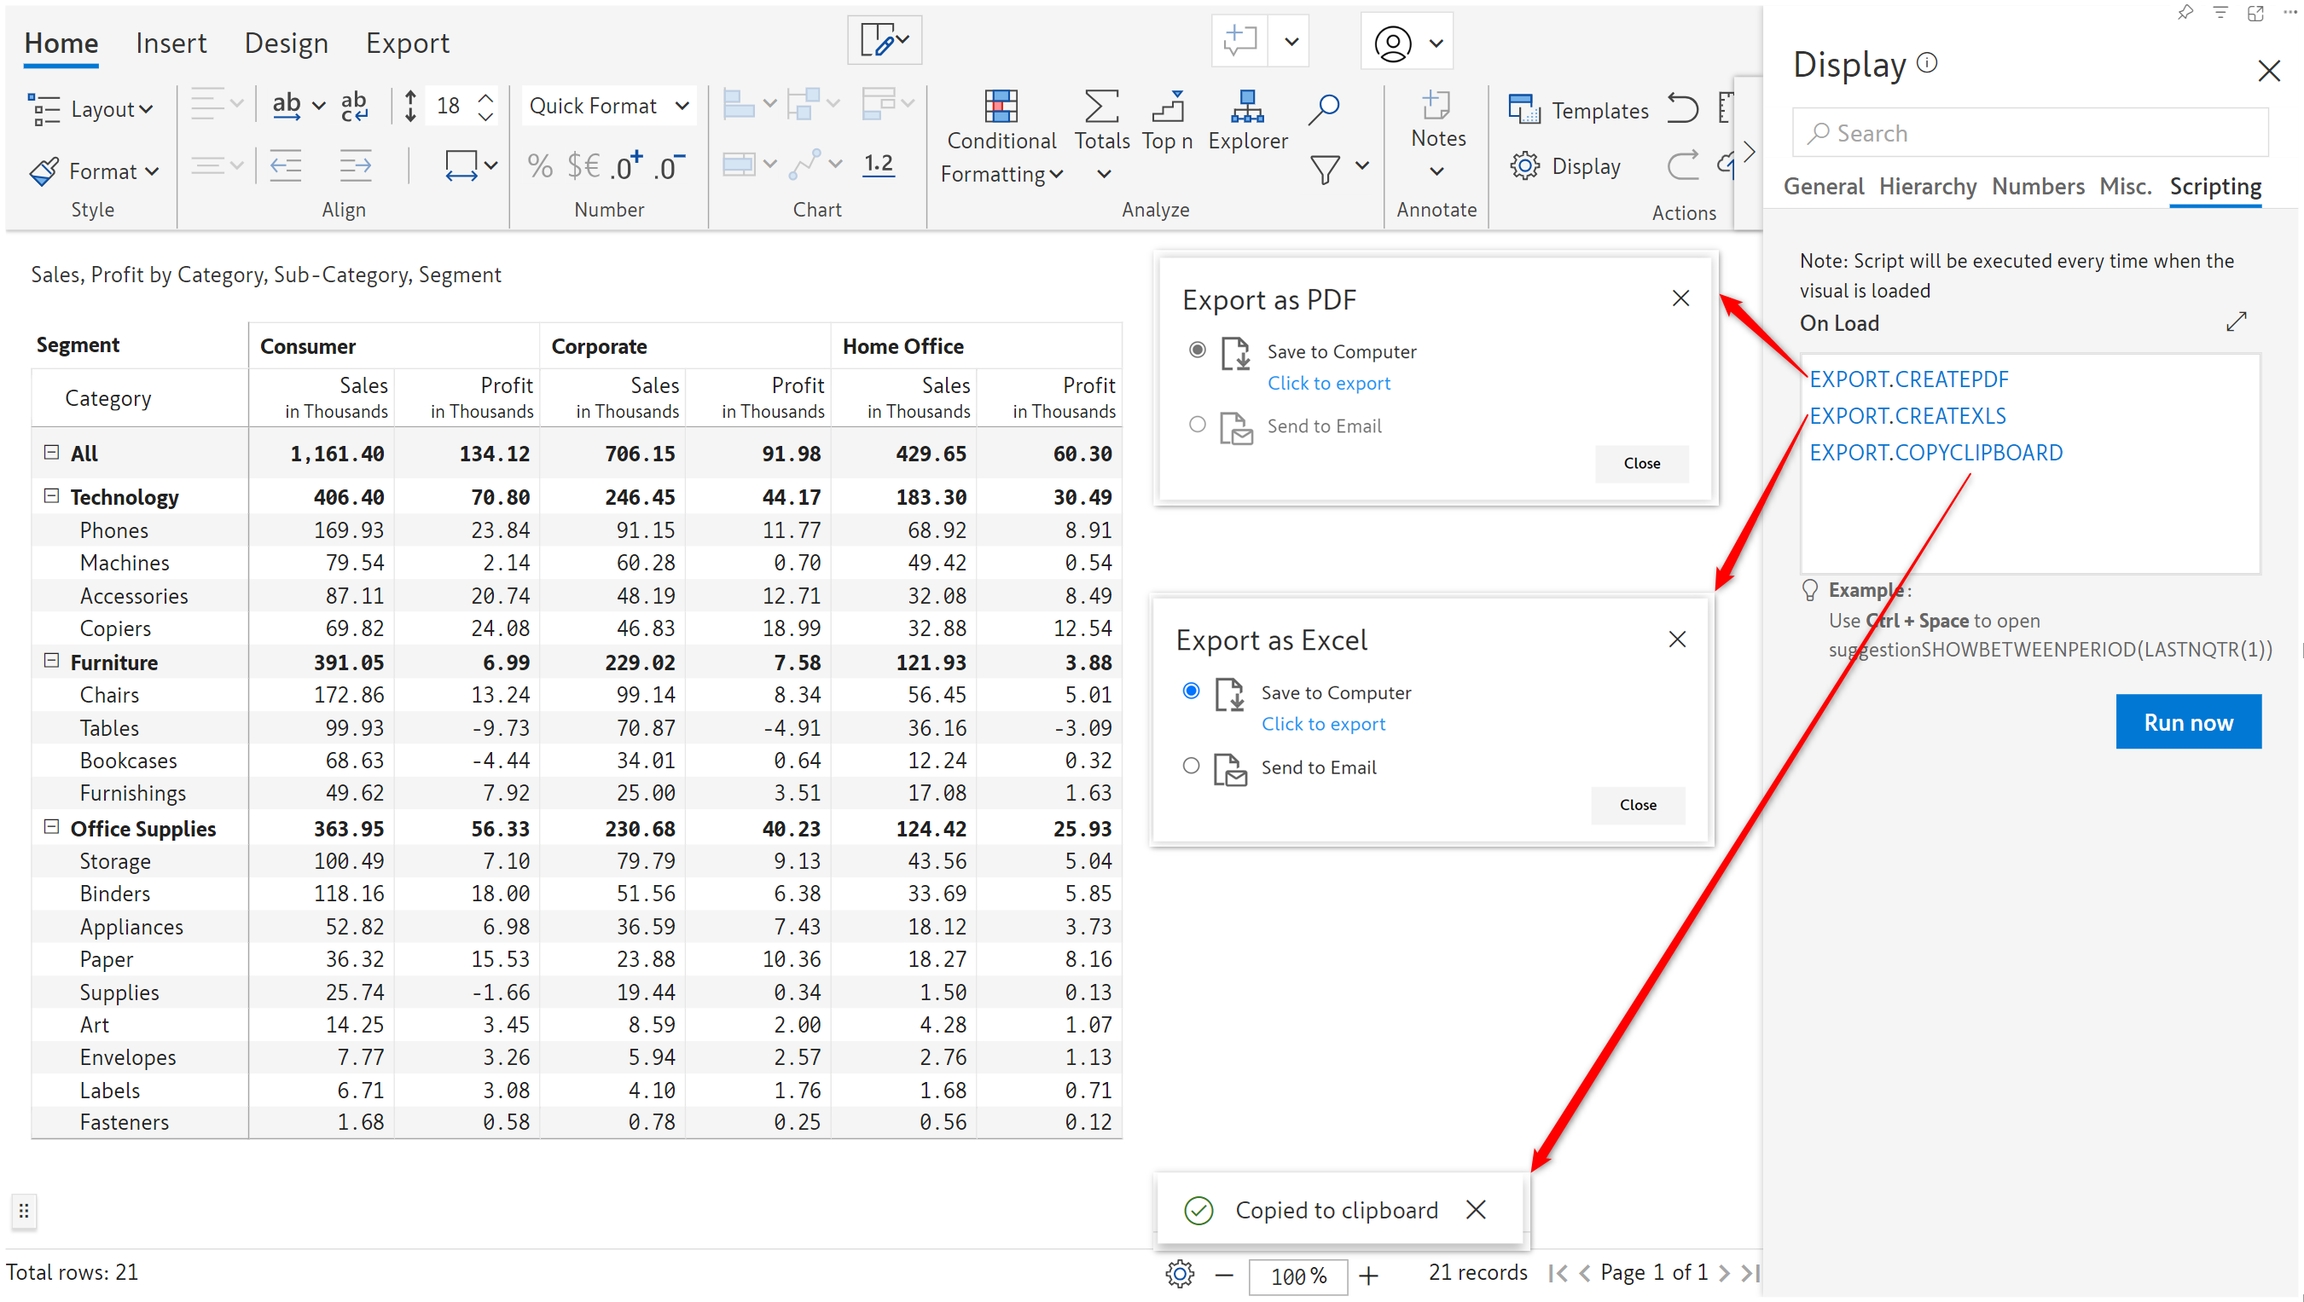Click the percent number format icon
Image resolution: width=2304 pixels, height=1302 pixels.
click(x=540, y=166)
